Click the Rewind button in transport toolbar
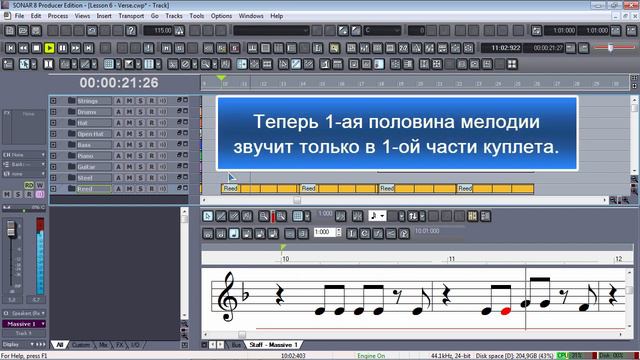640x360 pixels. point(23,48)
